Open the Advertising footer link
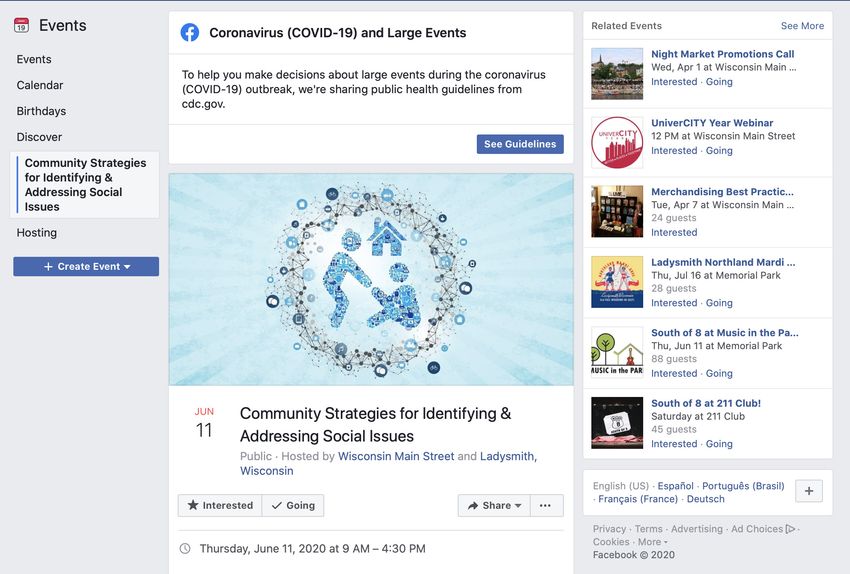This screenshot has height=574, width=850. [697, 528]
